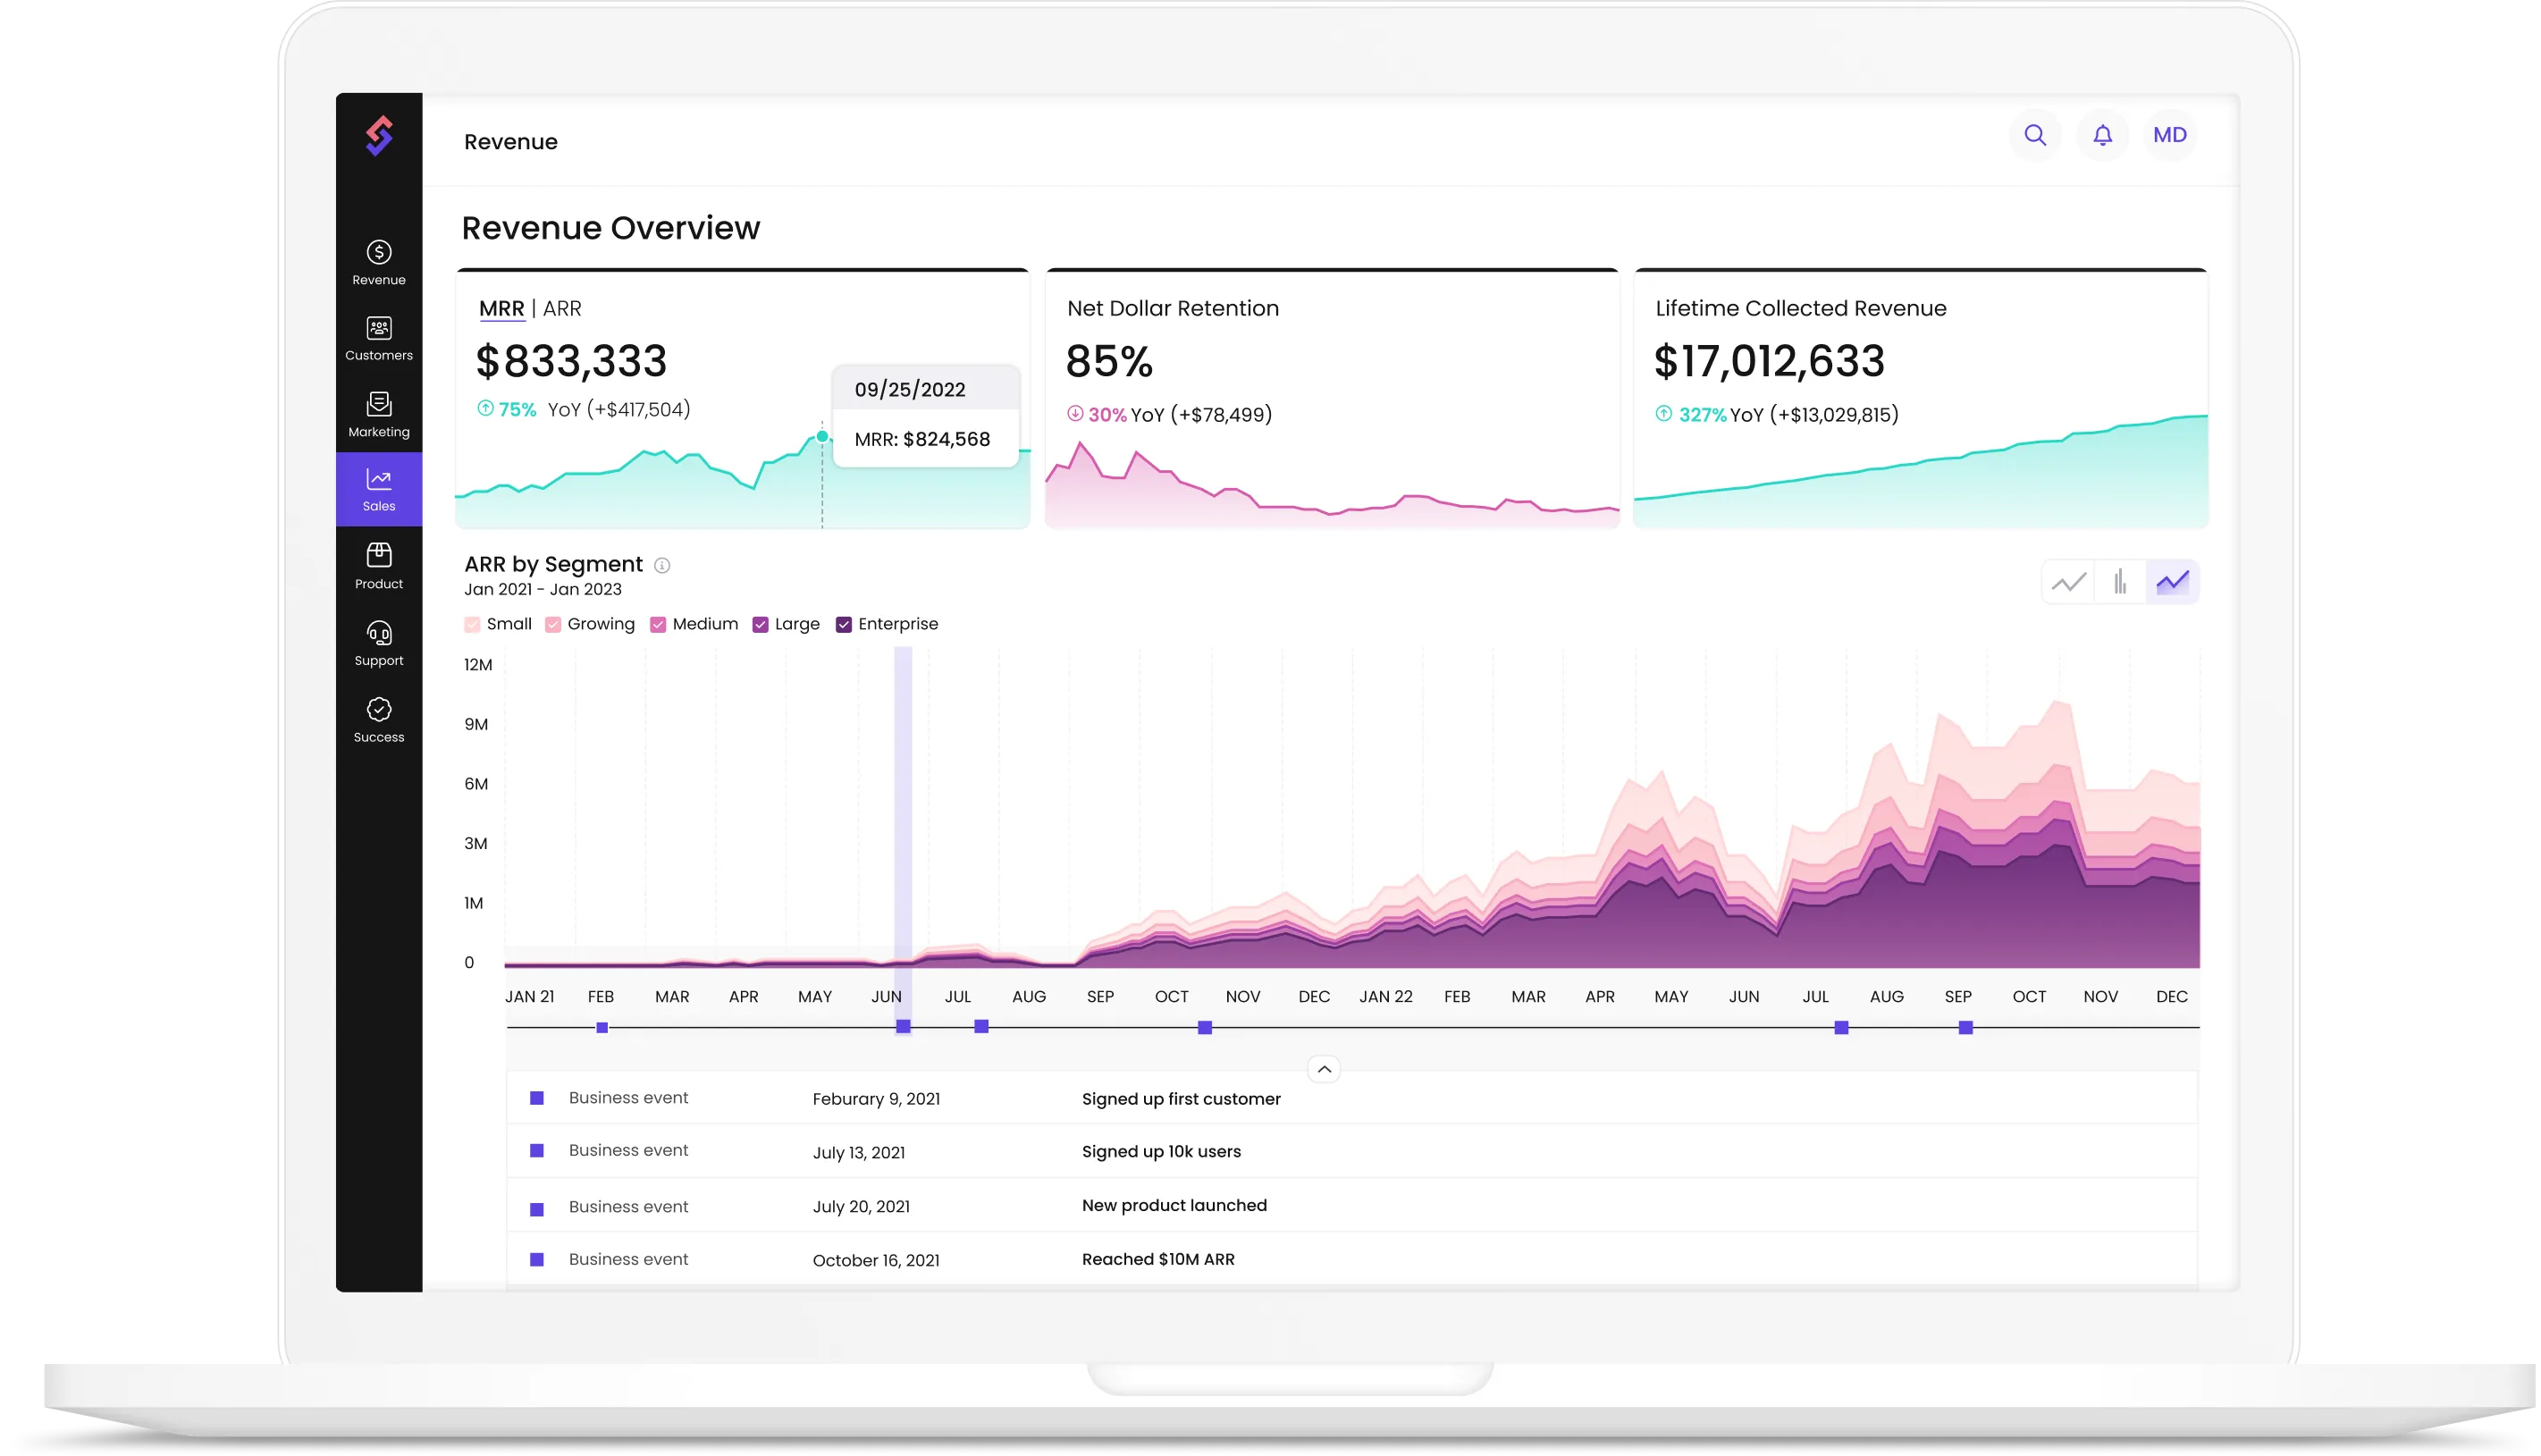2541x1456 pixels.
Task: Disable the Enterprise segment checkbox
Action: pos(844,624)
